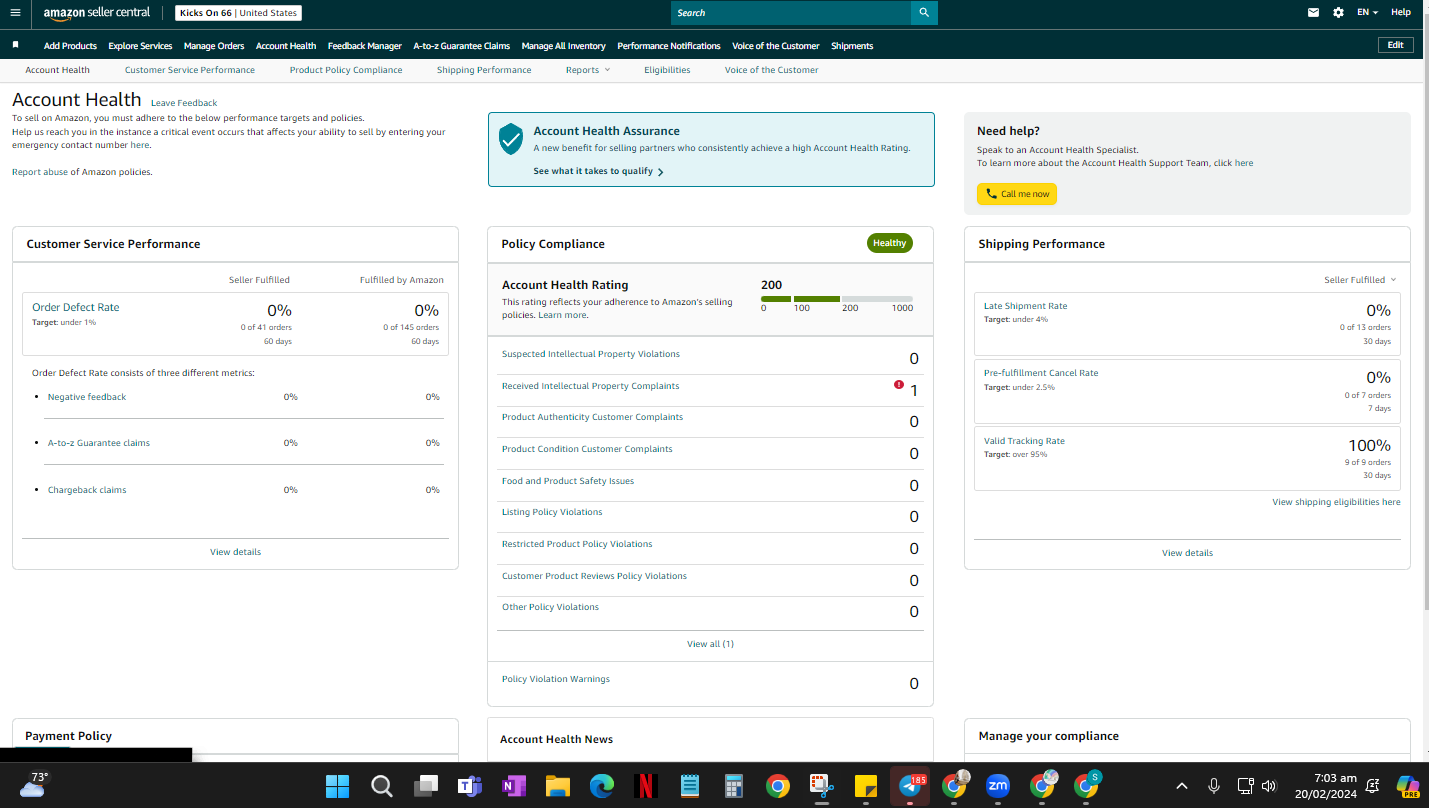Open Copilot in the system tray

[1408, 786]
